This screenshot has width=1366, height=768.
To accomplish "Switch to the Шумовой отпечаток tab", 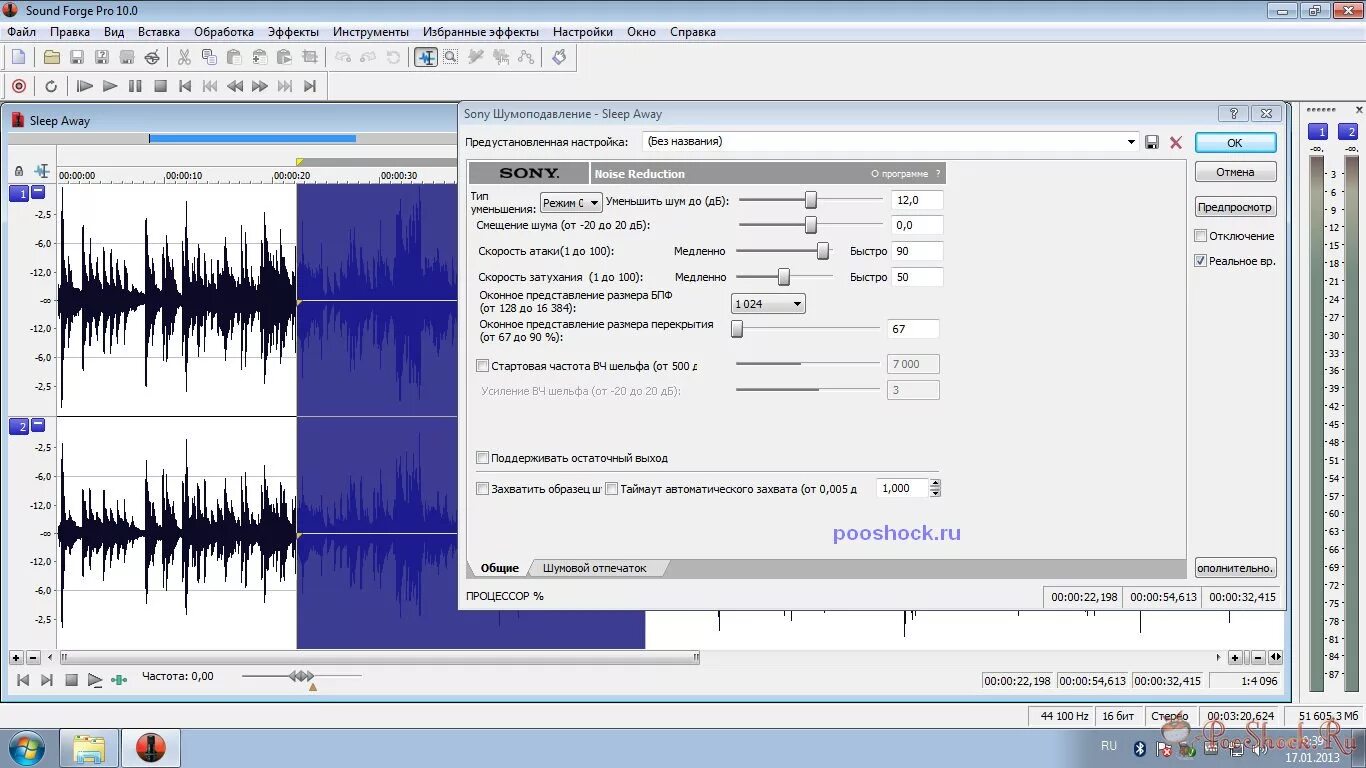I will 594,567.
